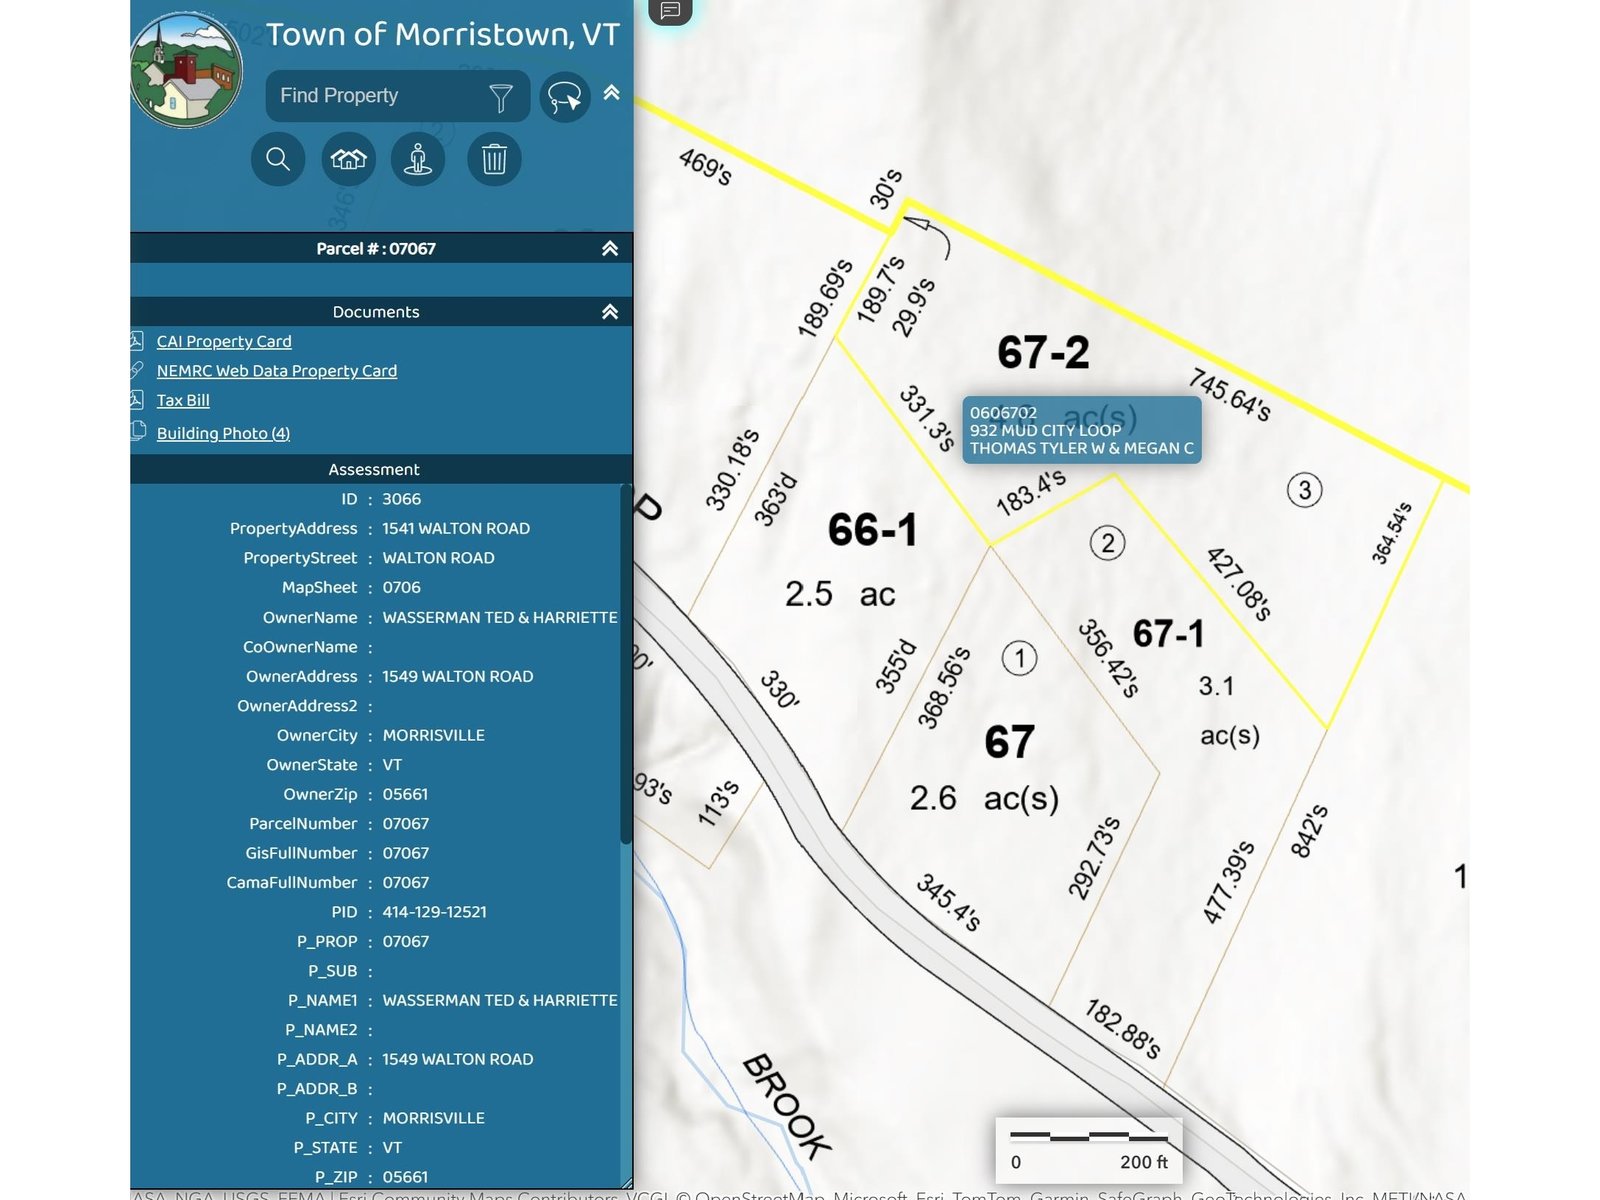Screen dimensions: 1600x1200
Task: Open the NEMRC Web Data Property Card
Action: pyautogui.click(x=277, y=371)
